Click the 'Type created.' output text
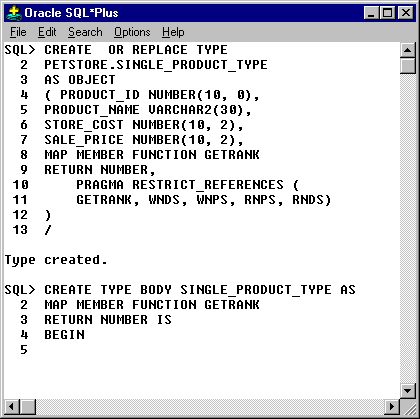Image resolution: width=420 pixels, height=419 pixels. 56,260
